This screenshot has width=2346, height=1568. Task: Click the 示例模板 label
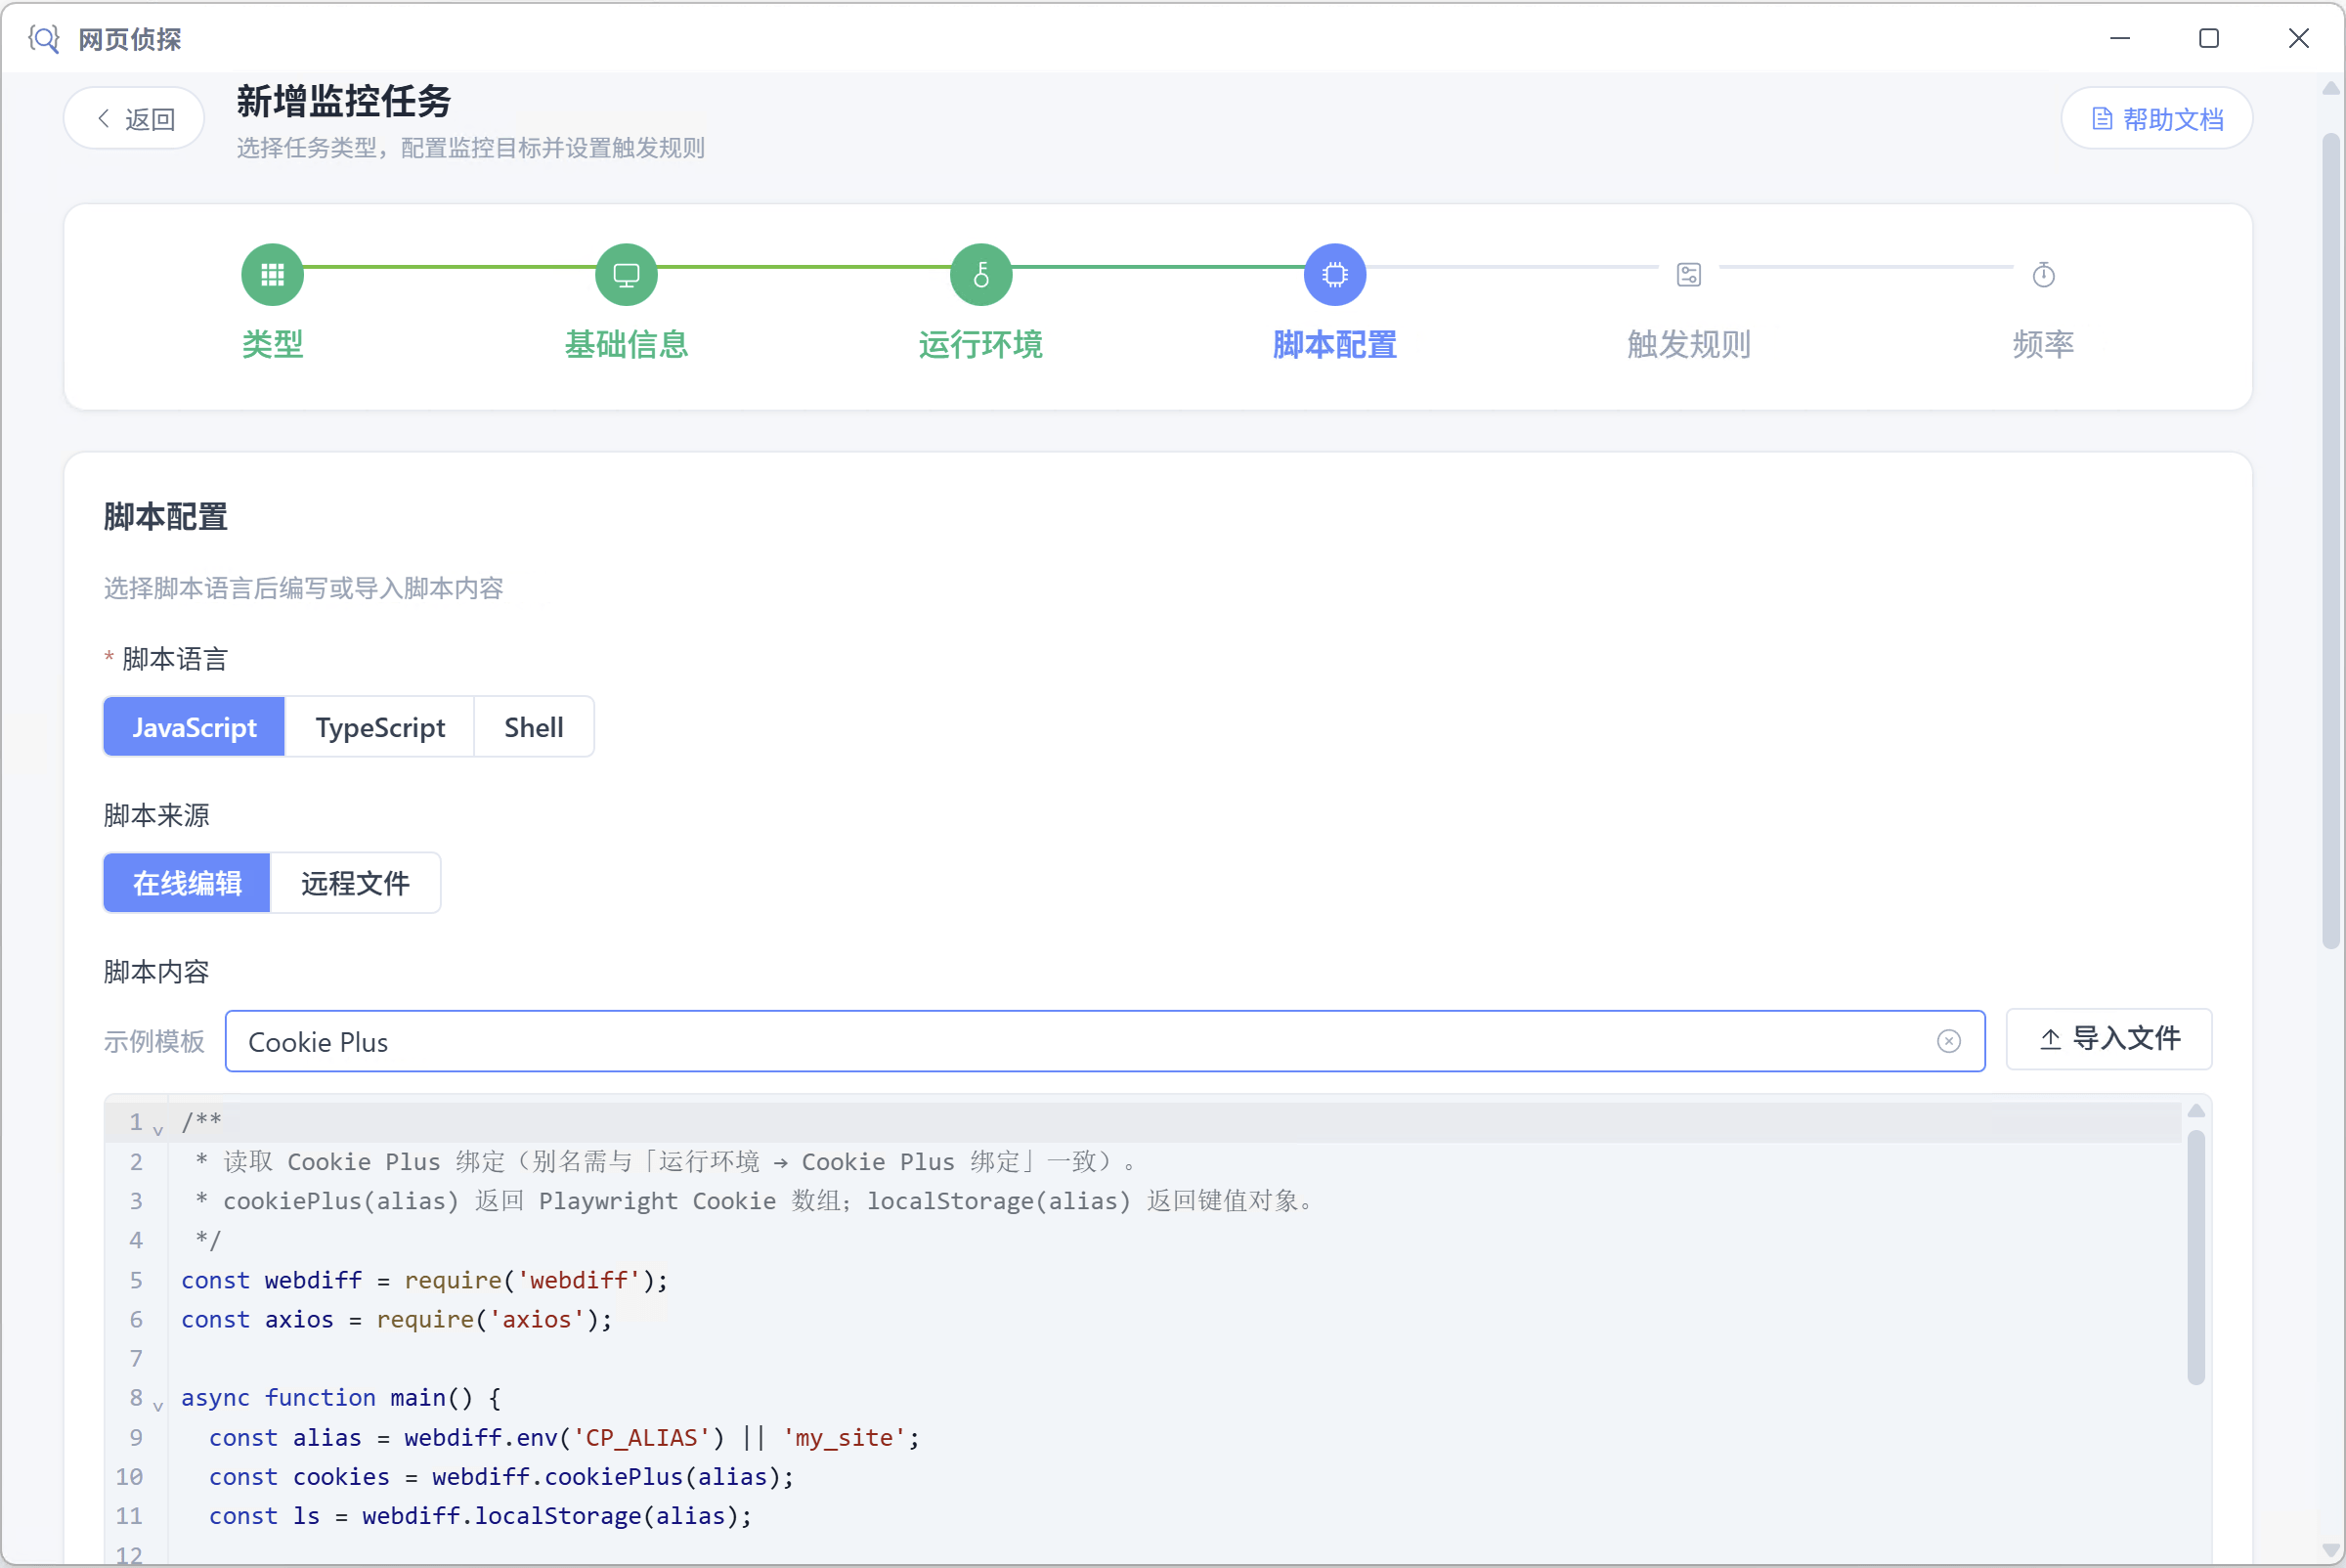(154, 1041)
